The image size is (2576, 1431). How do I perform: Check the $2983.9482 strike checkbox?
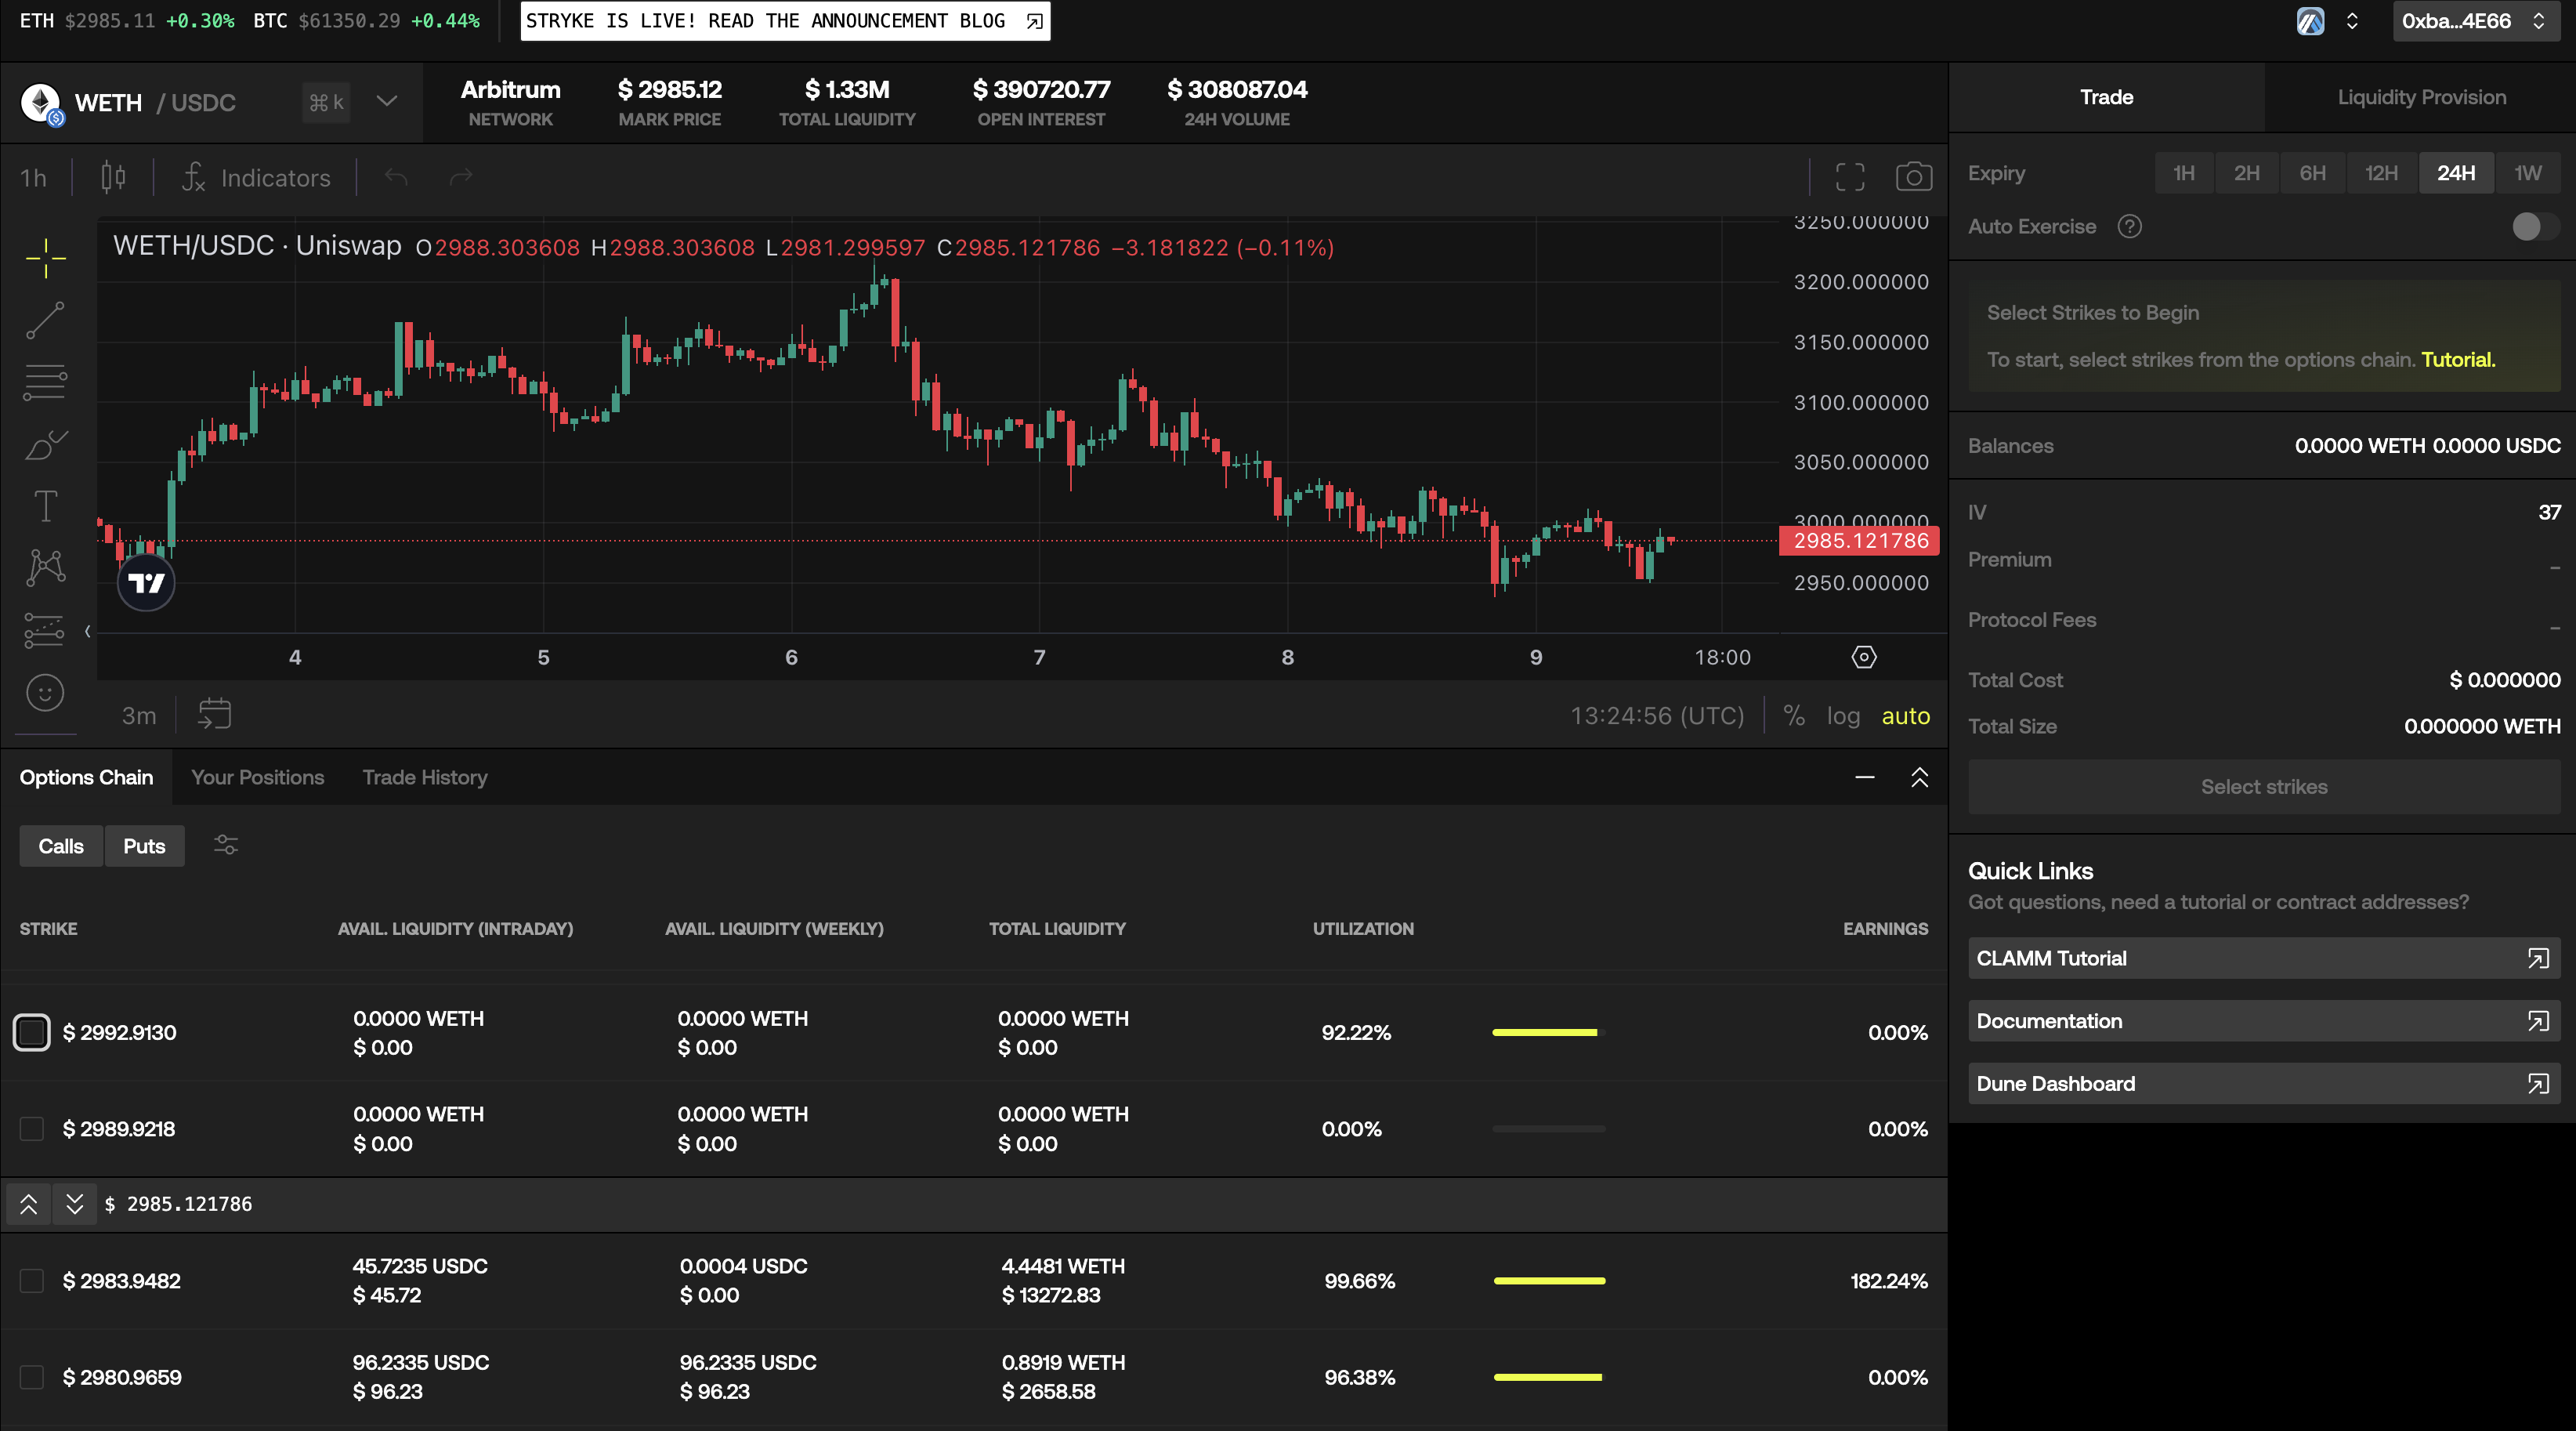pos(32,1281)
